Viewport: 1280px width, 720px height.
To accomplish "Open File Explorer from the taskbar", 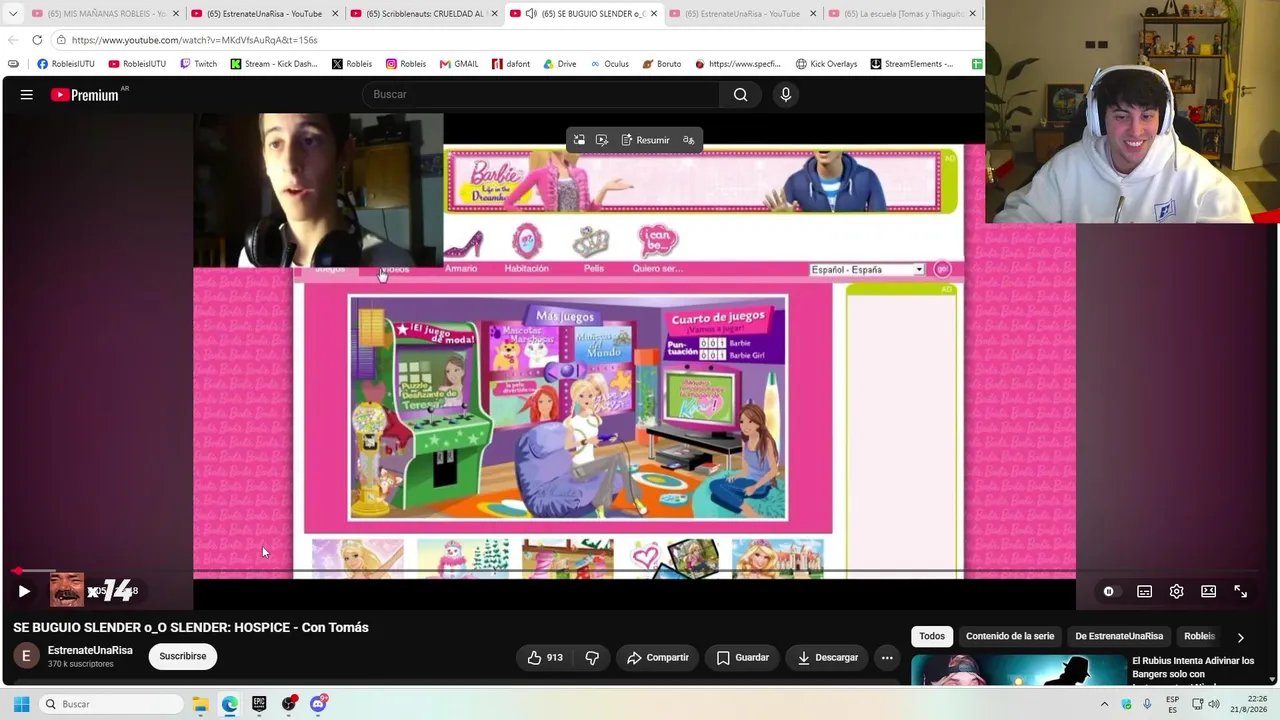I will [200, 704].
